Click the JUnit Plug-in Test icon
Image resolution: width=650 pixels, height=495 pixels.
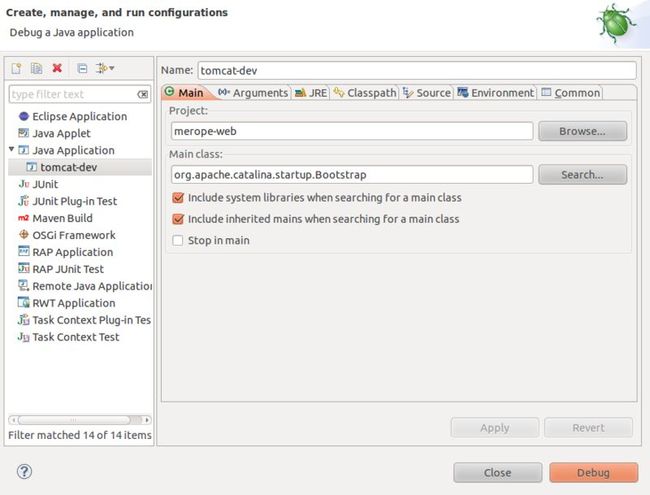click(24, 201)
